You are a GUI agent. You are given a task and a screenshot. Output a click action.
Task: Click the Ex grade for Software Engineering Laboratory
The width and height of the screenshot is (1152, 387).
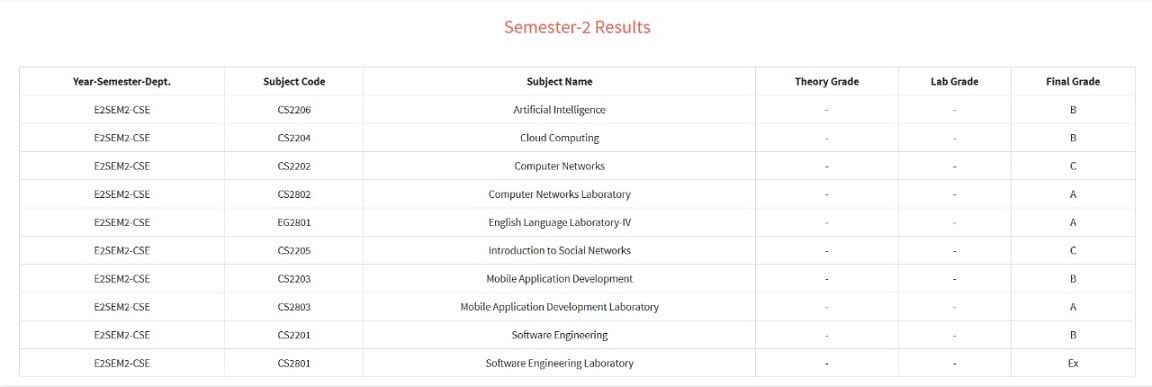[1073, 363]
